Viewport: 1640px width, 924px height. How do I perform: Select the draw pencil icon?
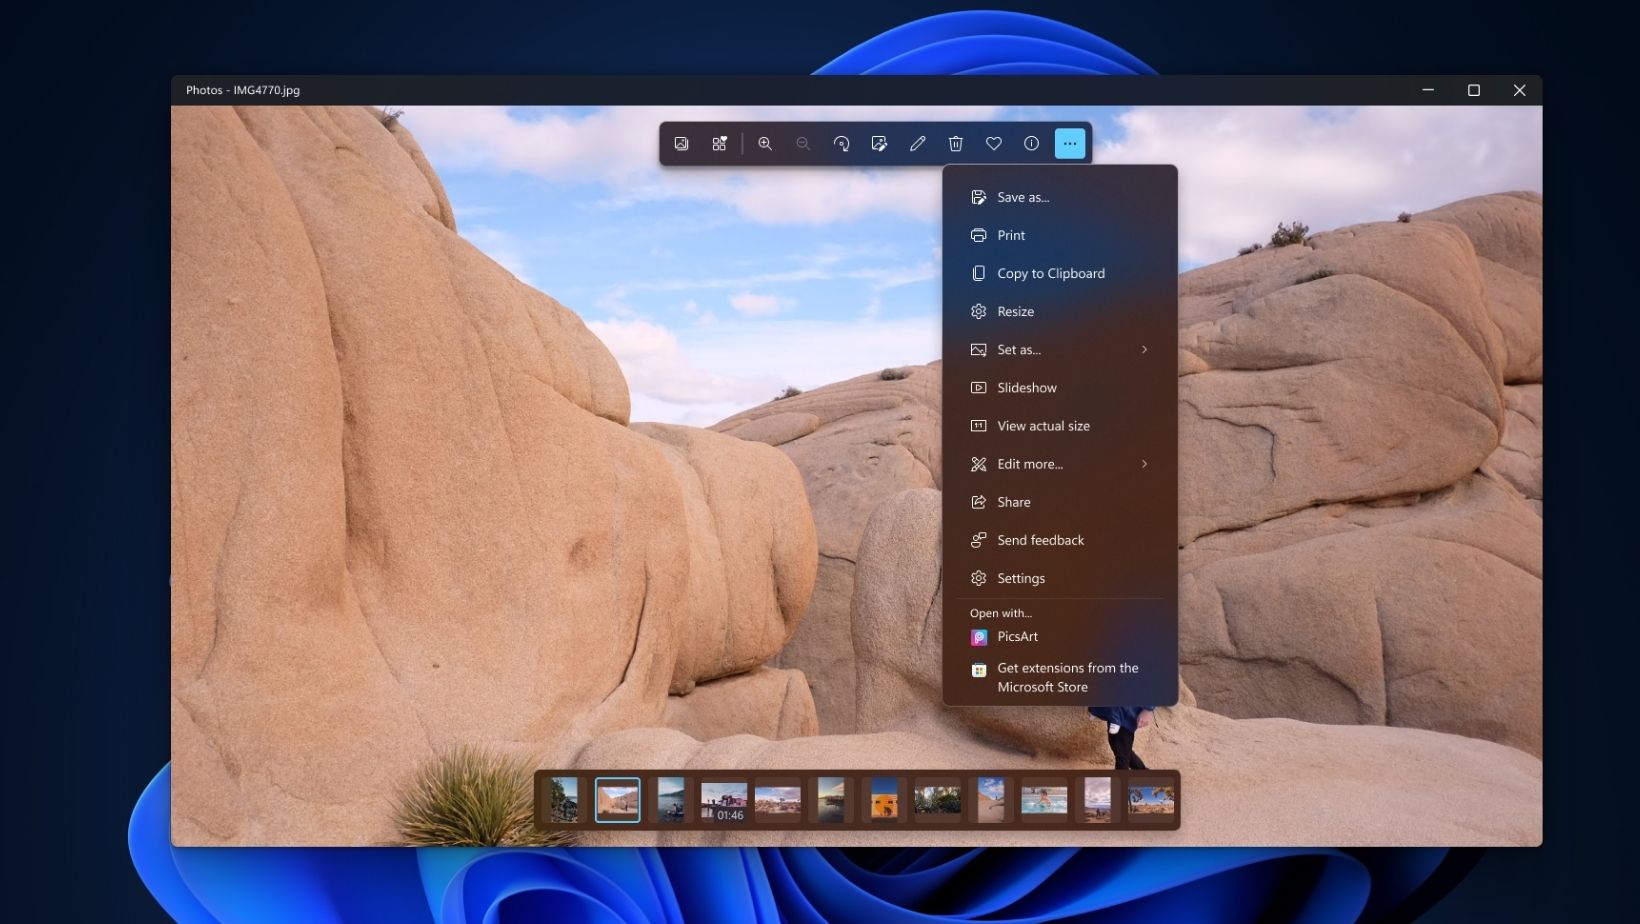(x=917, y=144)
